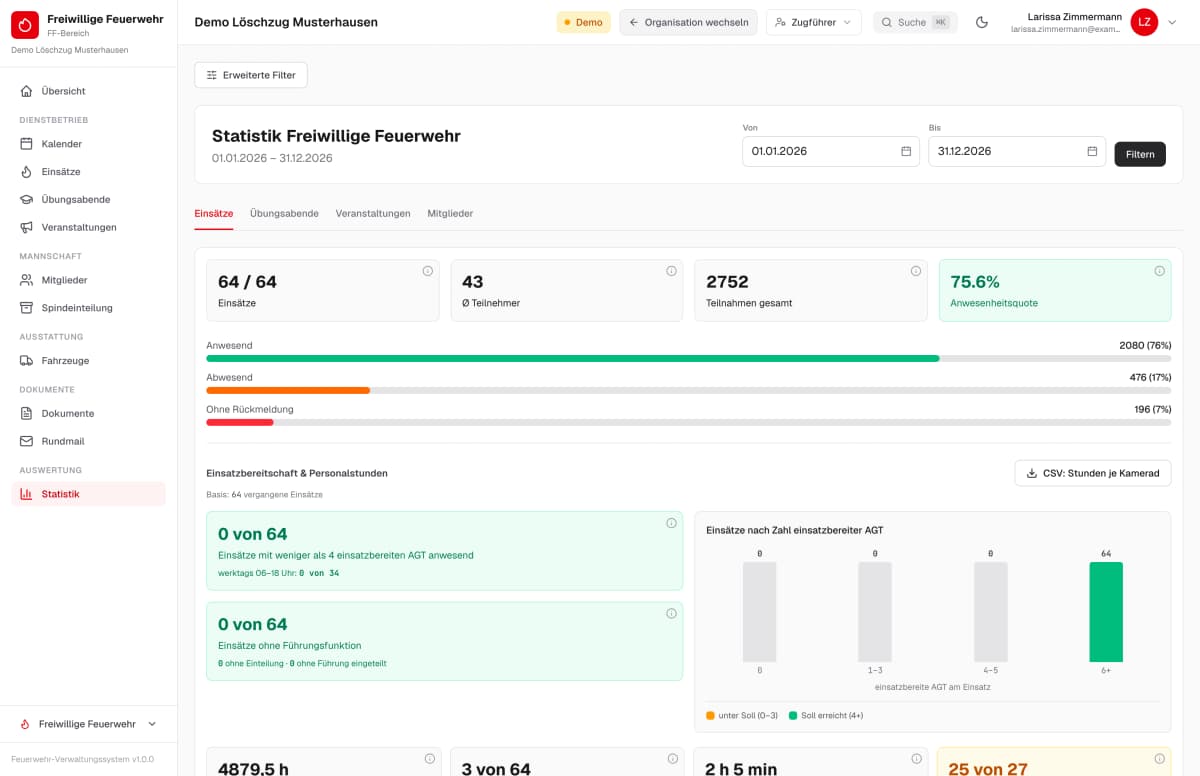Click the Filtern button
Screen dimensions: 1200x776
pos(1140,154)
